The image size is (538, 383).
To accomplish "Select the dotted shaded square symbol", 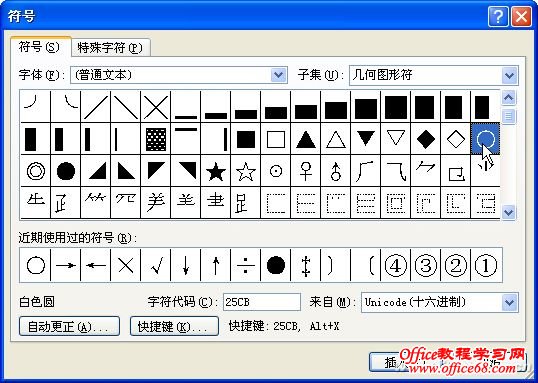I will coord(156,139).
